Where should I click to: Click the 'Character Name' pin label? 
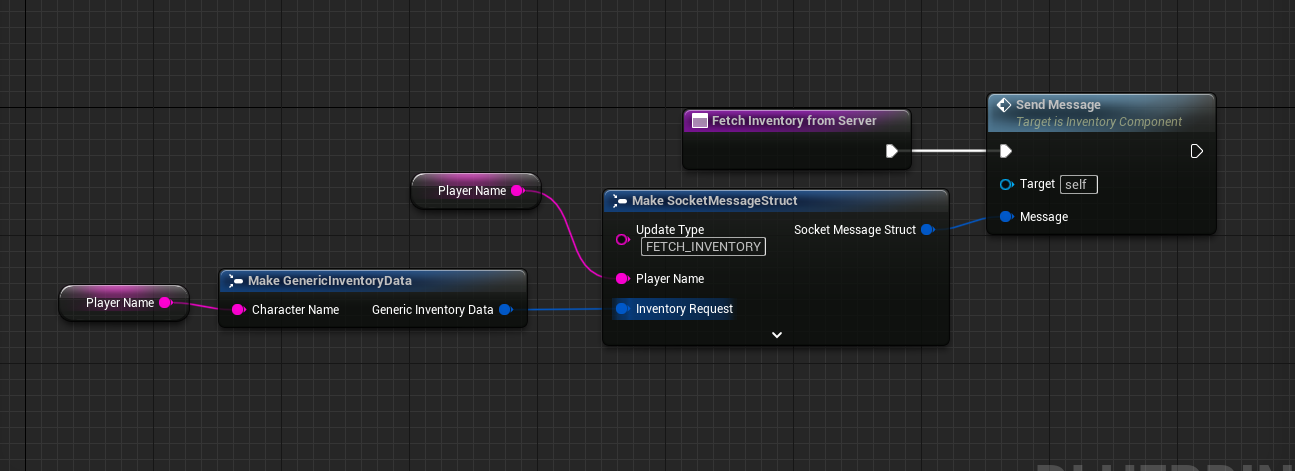295,310
